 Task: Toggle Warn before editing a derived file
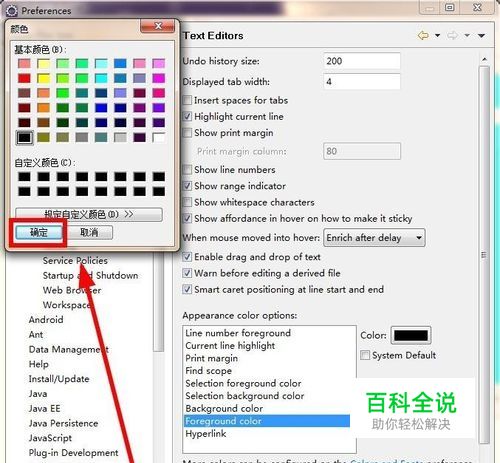pos(187,273)
